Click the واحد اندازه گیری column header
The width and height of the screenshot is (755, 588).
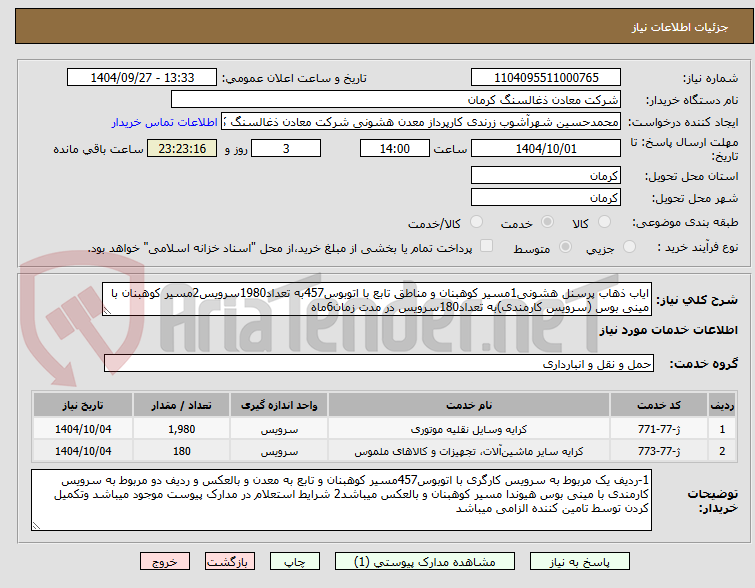point(279,405)
